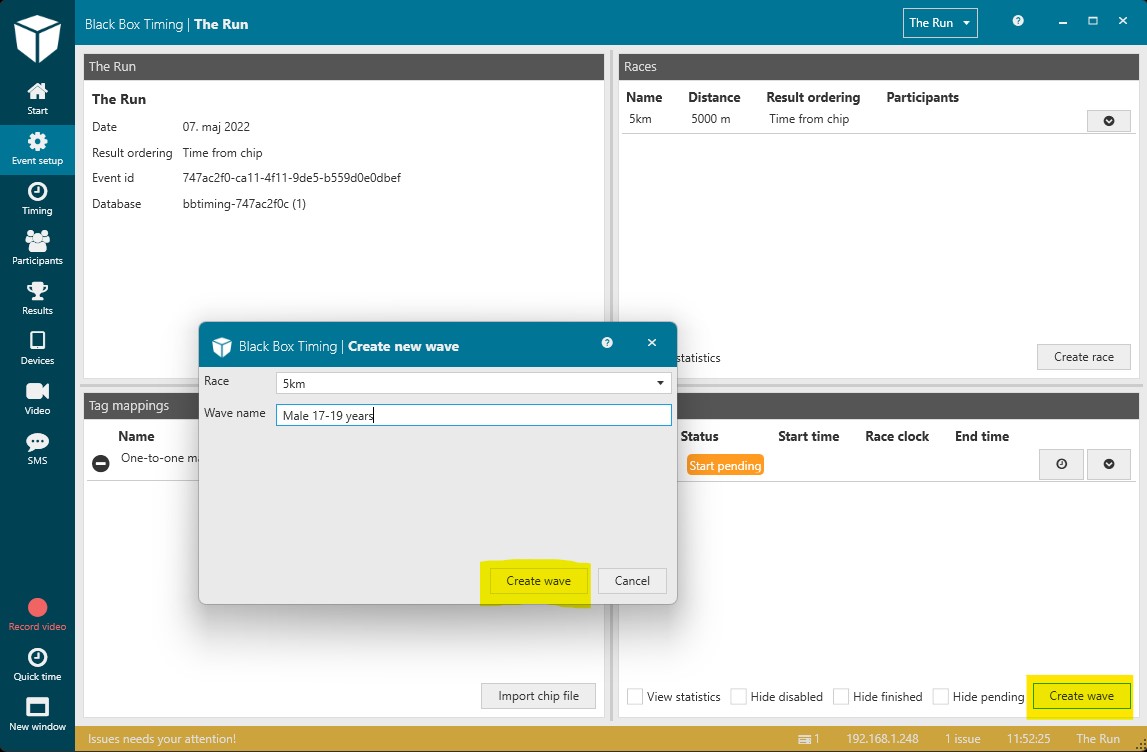Viewport: 1147px width, 752px height.
Task: Cancel the Create new wave dialog
Action: 632,581
